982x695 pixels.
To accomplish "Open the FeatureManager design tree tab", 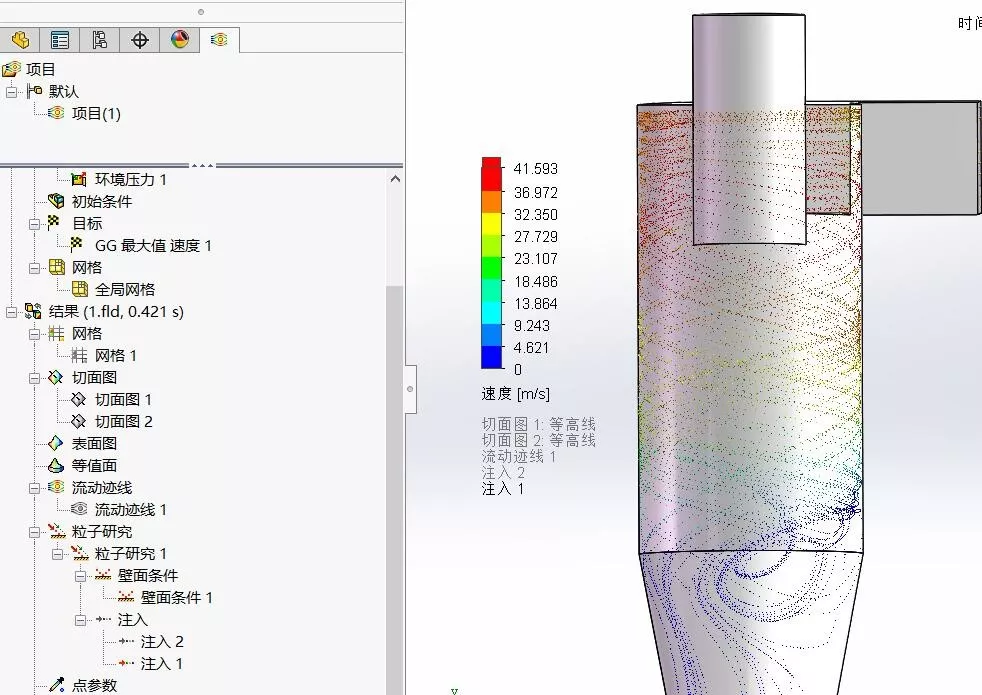I will [x=20, y=40].
